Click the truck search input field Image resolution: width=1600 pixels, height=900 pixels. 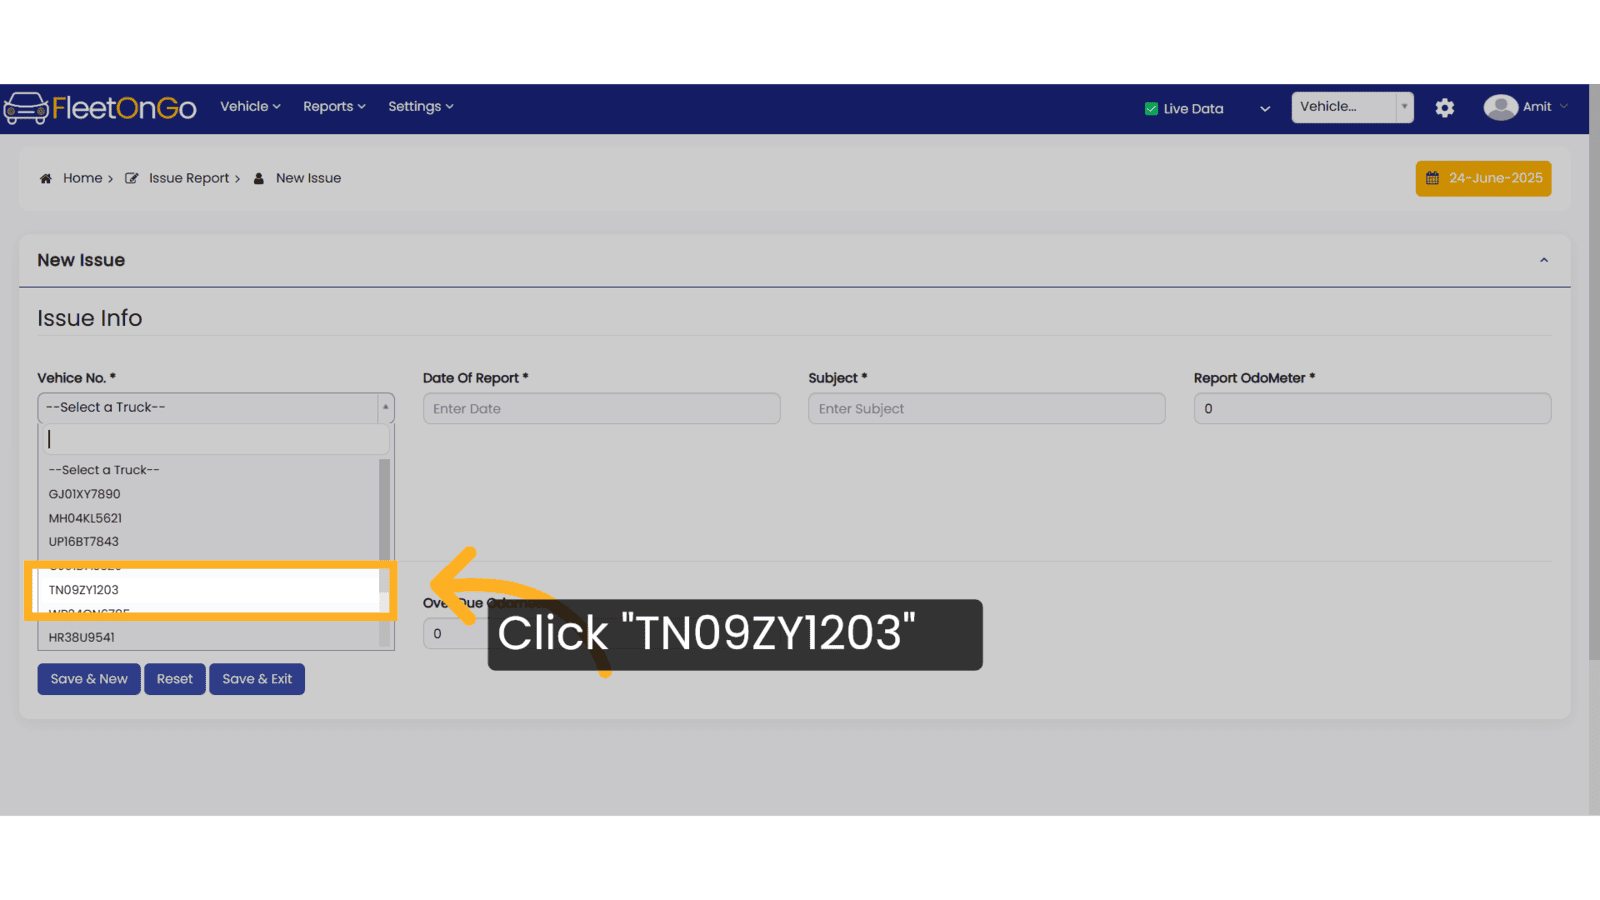click(214, 440)
